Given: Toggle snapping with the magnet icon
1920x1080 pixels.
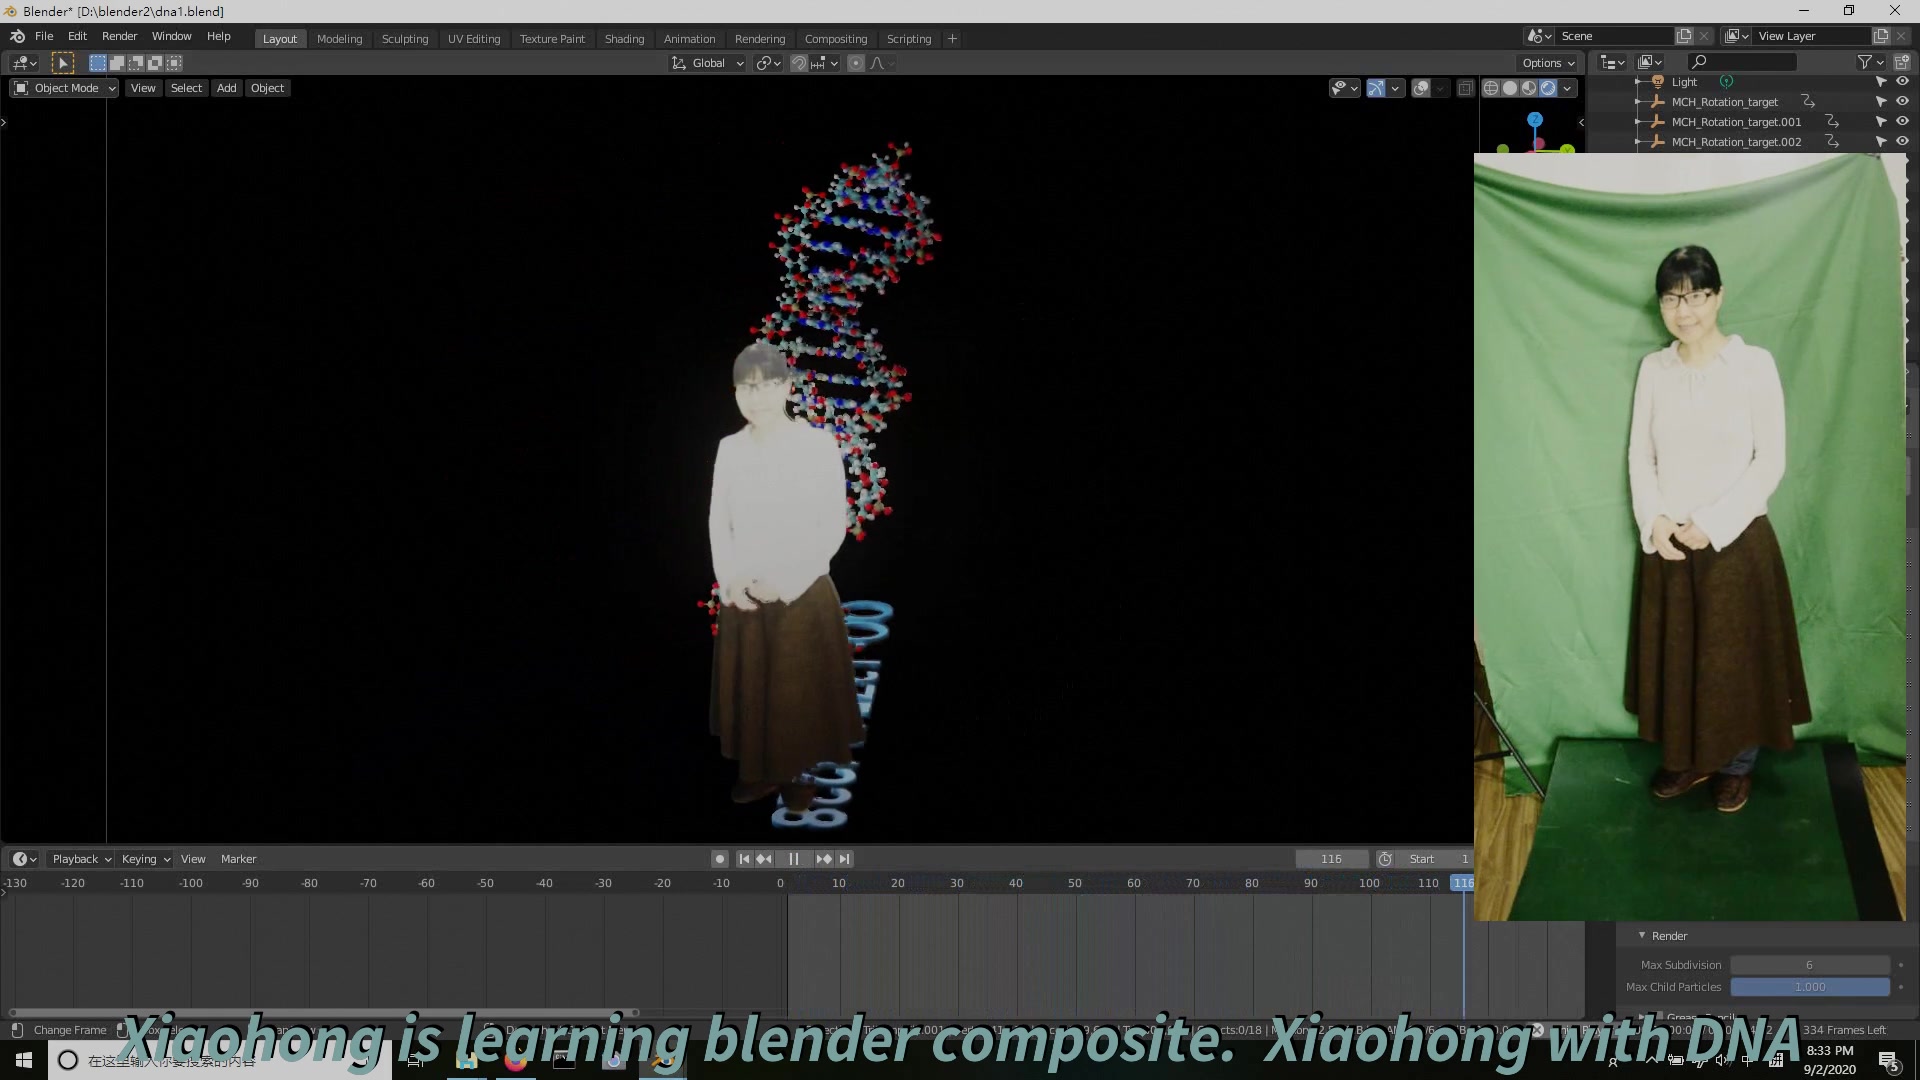Looking at the screenshot, I should [799, 63].
